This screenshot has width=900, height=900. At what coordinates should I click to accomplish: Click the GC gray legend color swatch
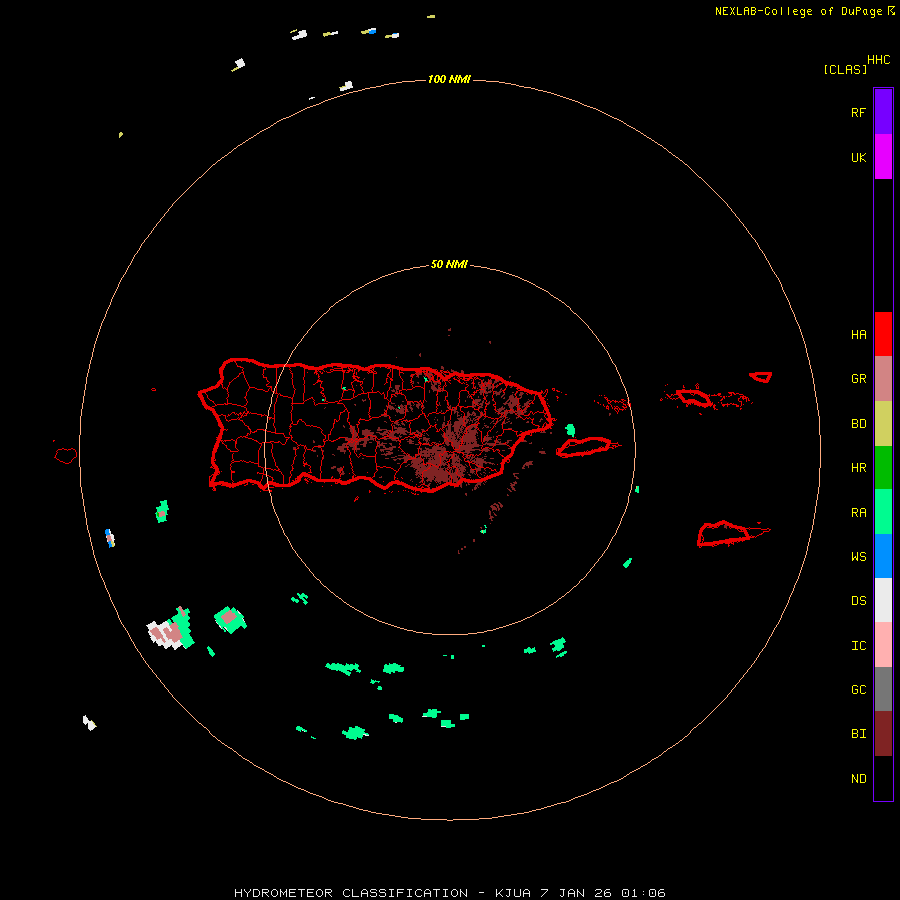click(883, 689)
